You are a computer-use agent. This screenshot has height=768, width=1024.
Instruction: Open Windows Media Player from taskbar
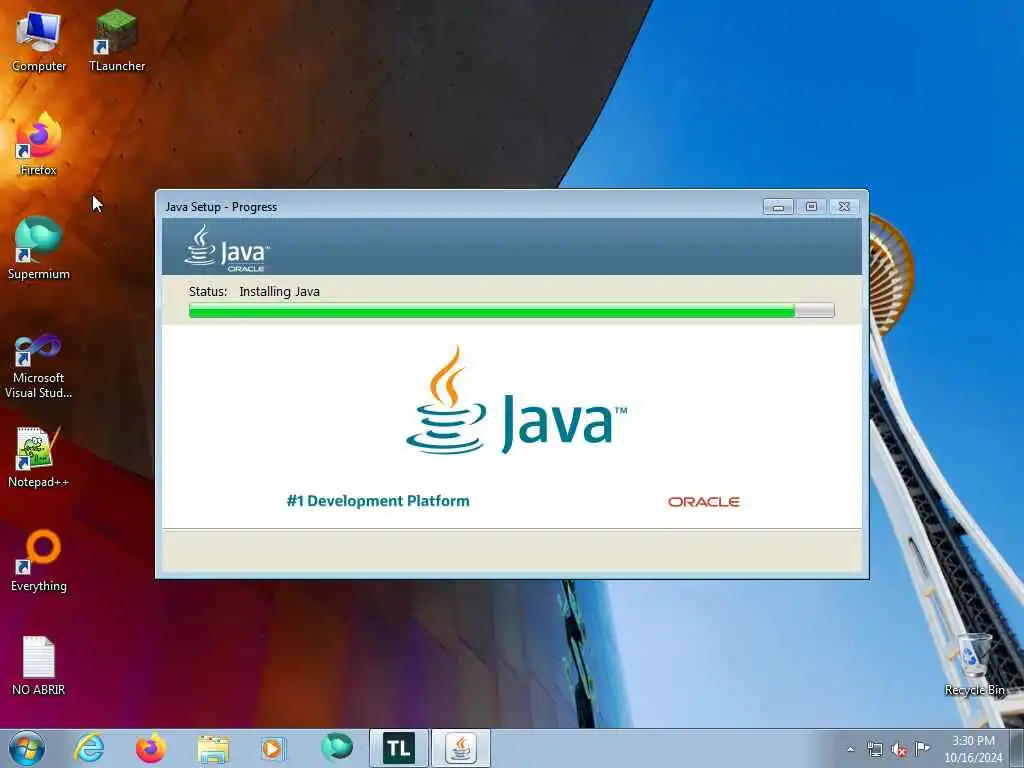click(x=274, y=748)
